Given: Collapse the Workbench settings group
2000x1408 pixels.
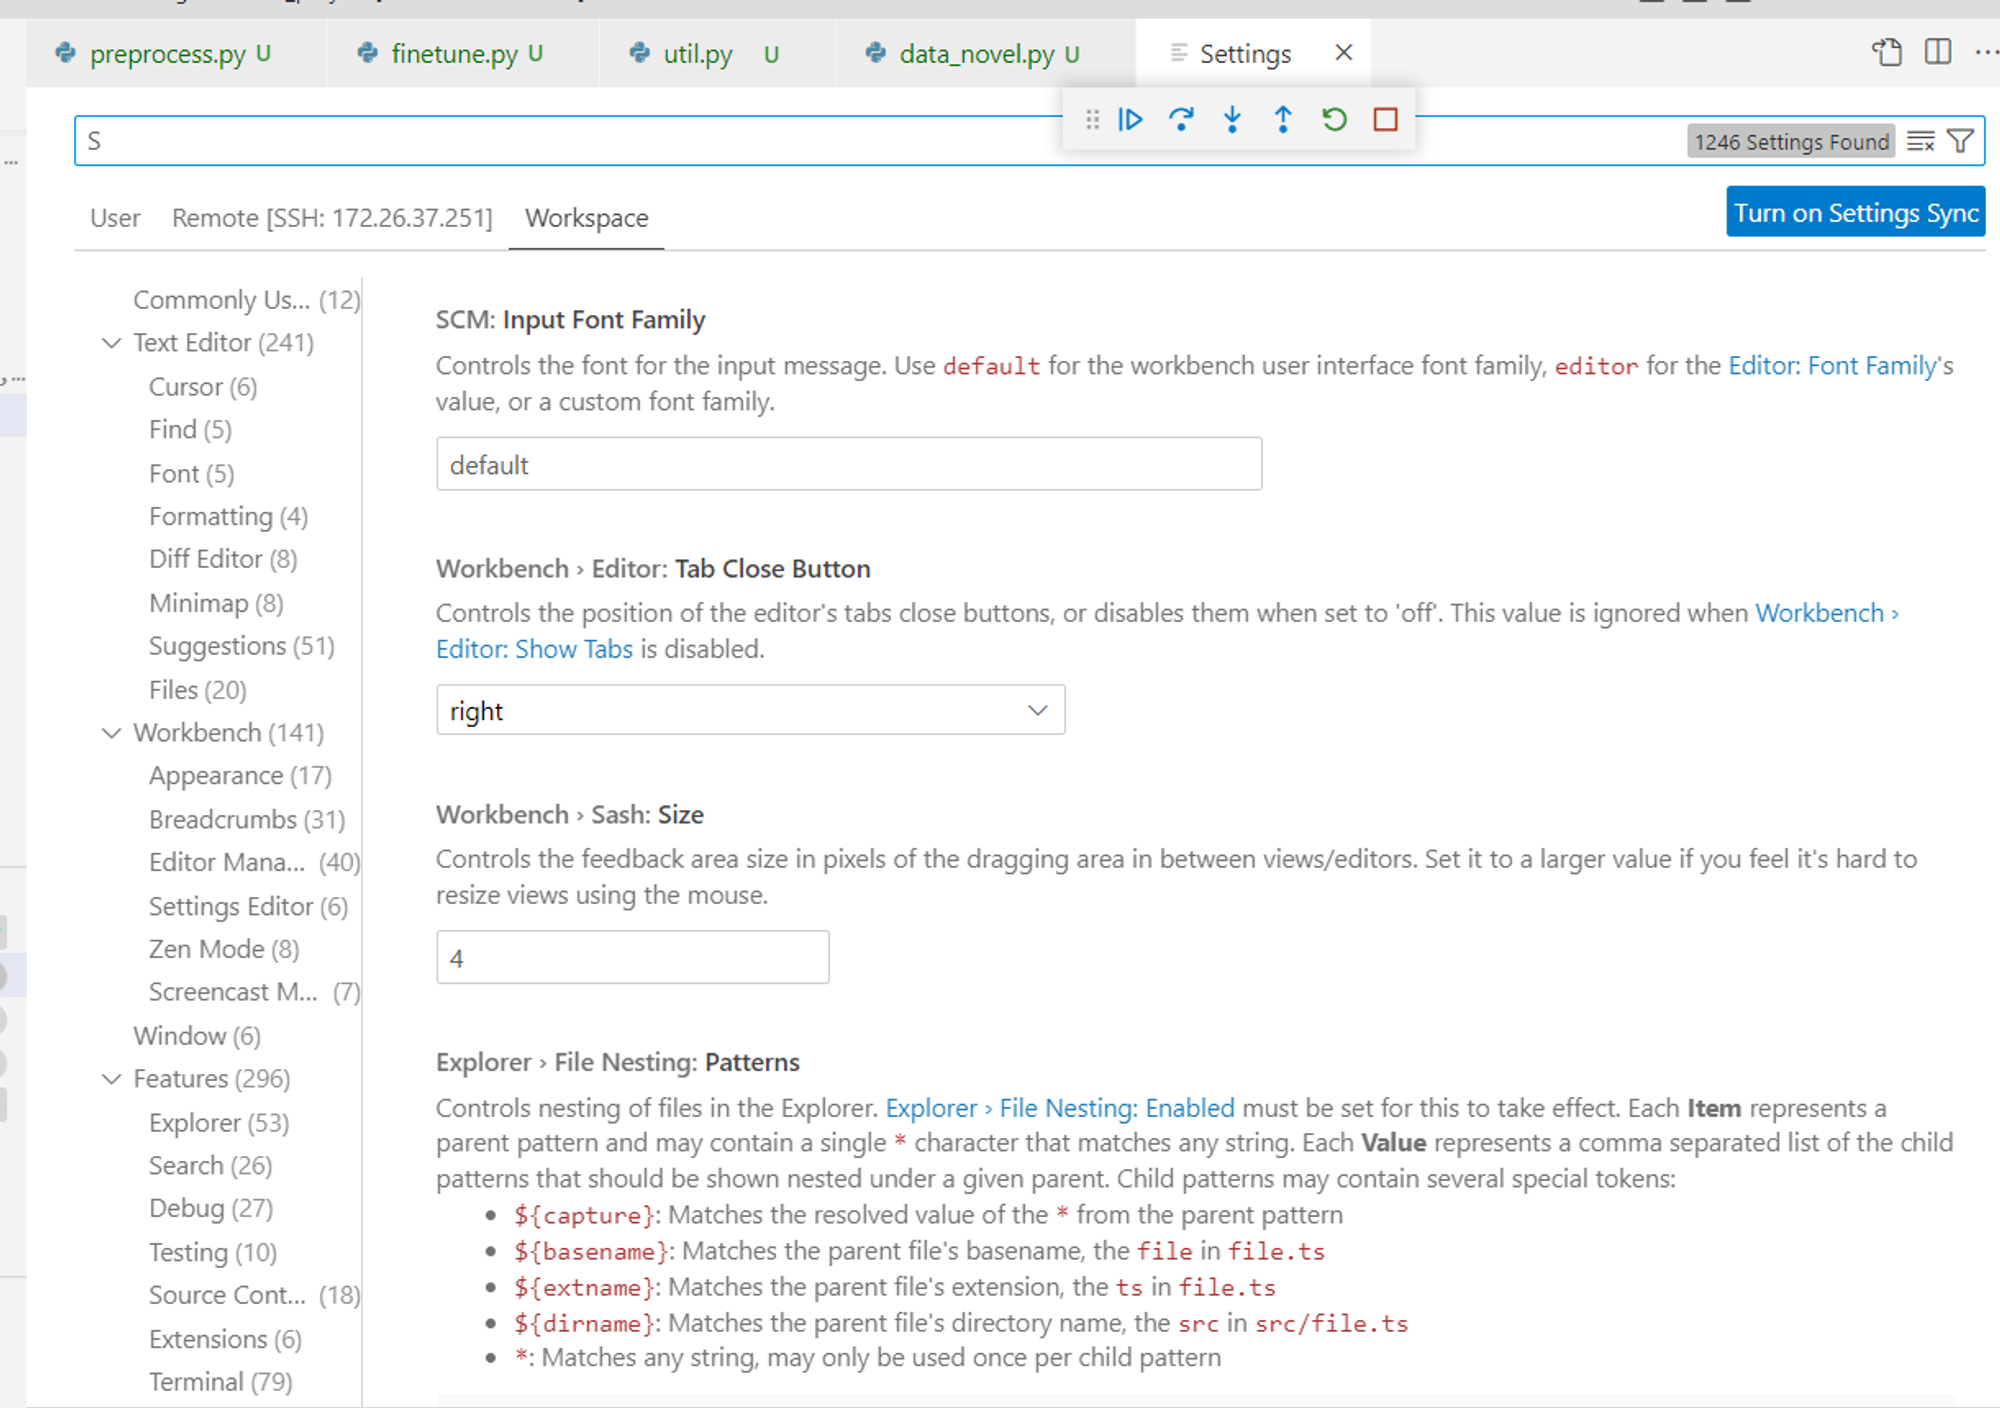Looking at the screenshot, I should [x=112, y=733].
